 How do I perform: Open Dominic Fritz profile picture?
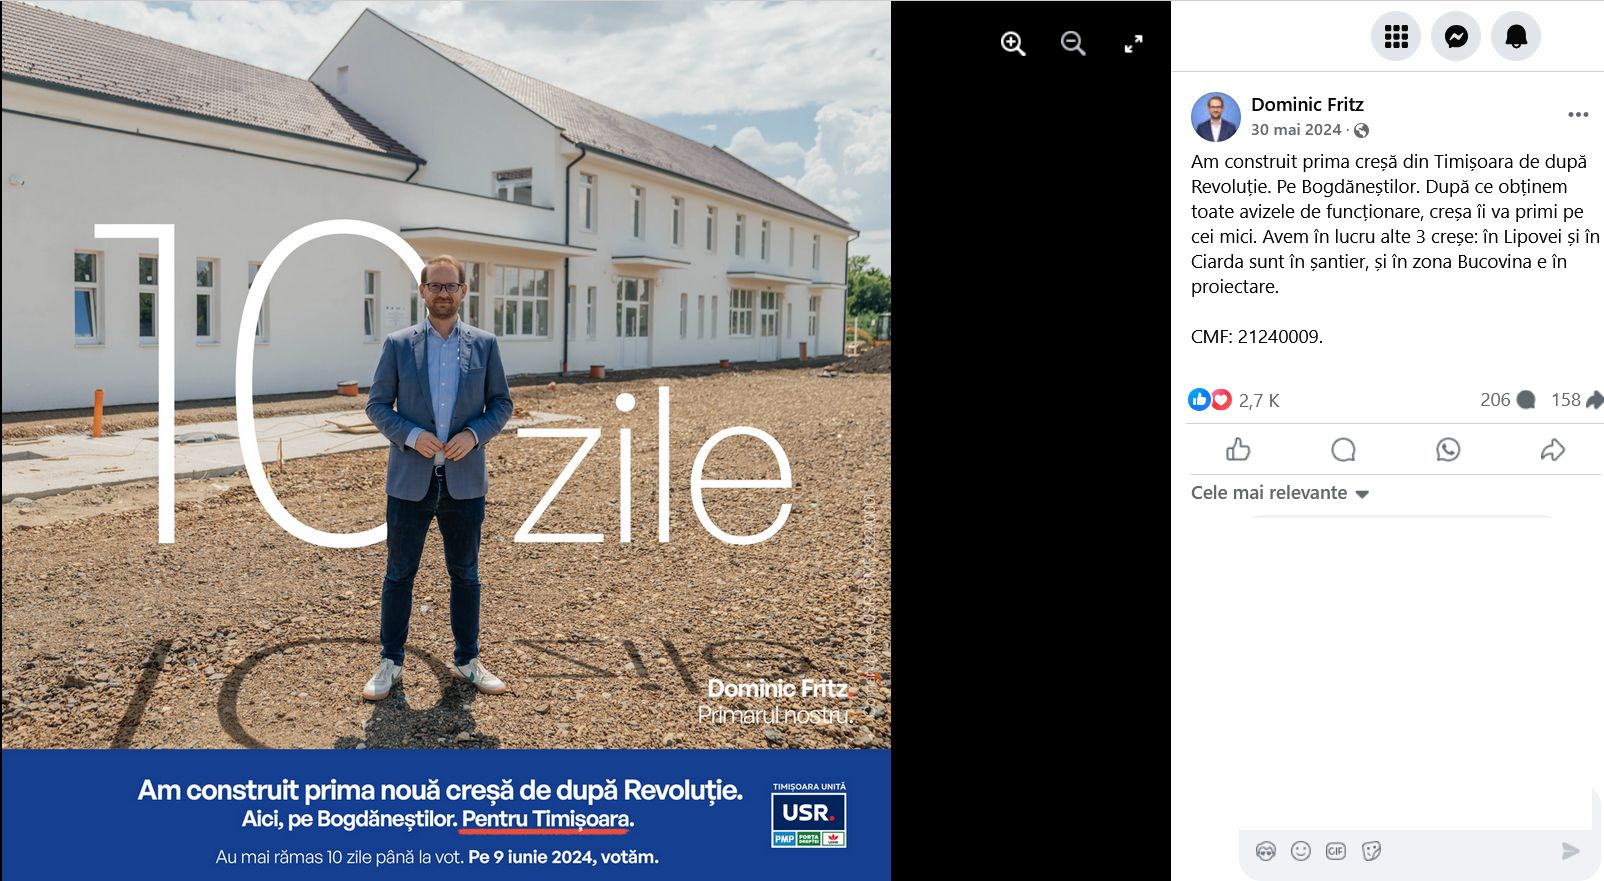tap(1216, 117)
